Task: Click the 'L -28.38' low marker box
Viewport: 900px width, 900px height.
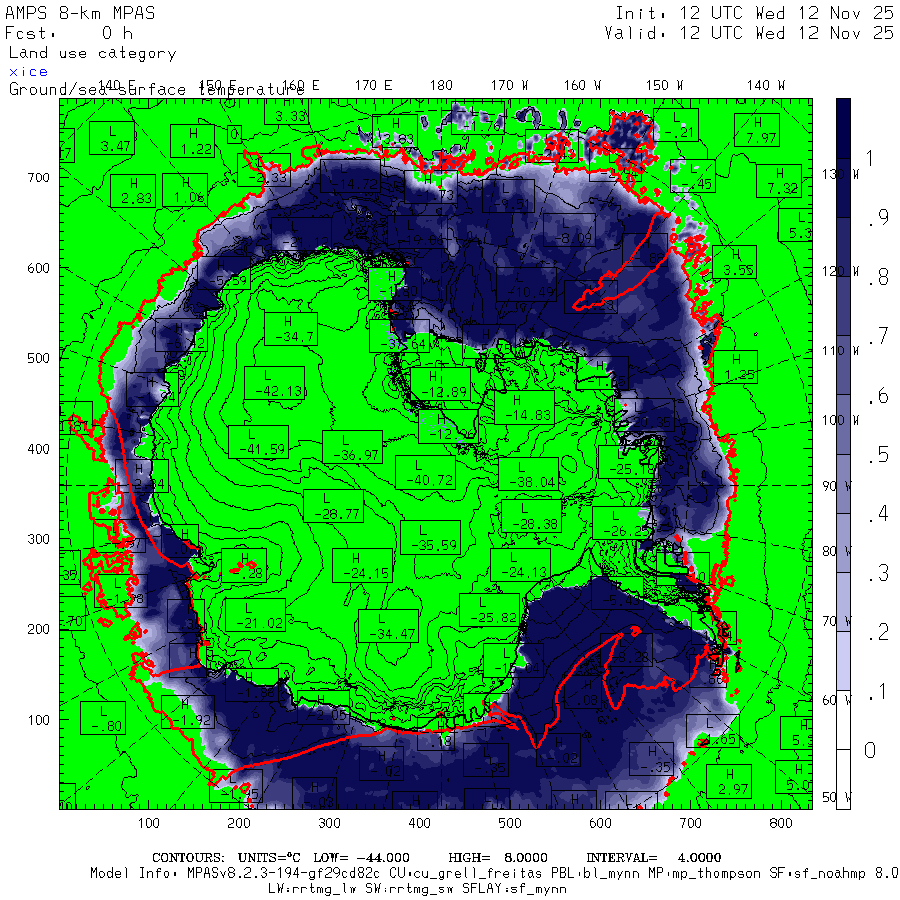Action: [532, 516]
